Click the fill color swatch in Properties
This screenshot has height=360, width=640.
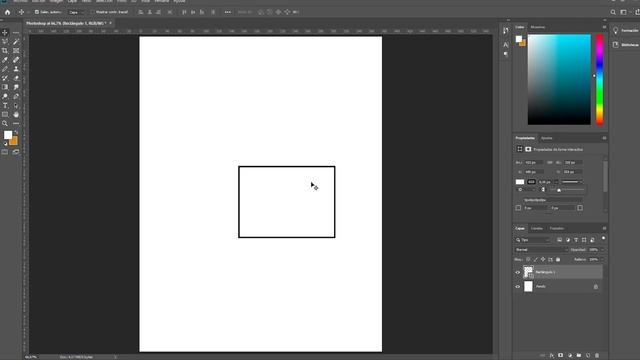click(x=520, y=182)
